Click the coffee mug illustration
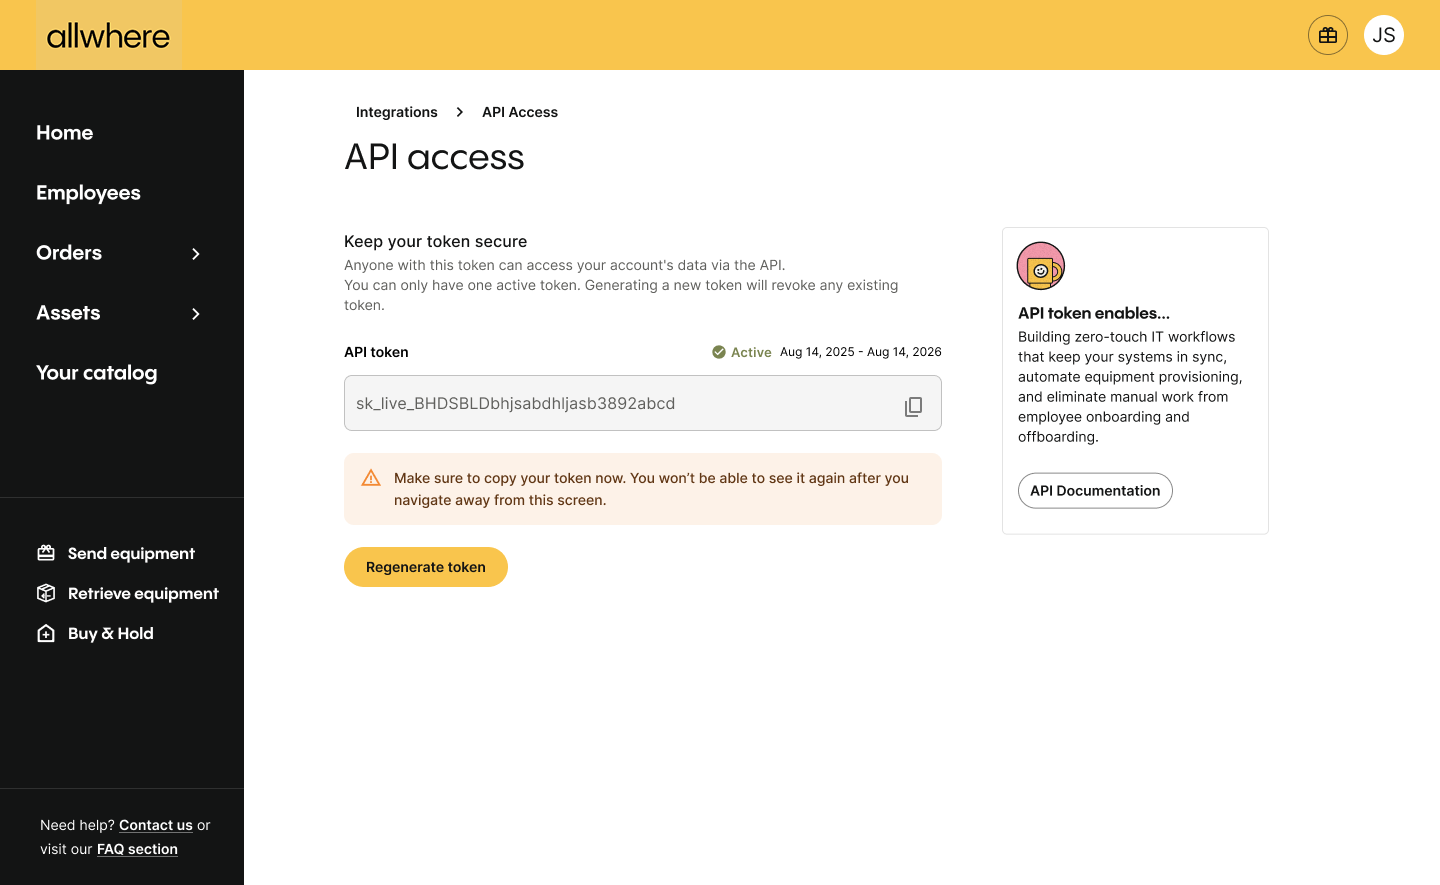The height and width of the screenshot is (885, 1440). pyautogui.click(x=1041, y=266)
